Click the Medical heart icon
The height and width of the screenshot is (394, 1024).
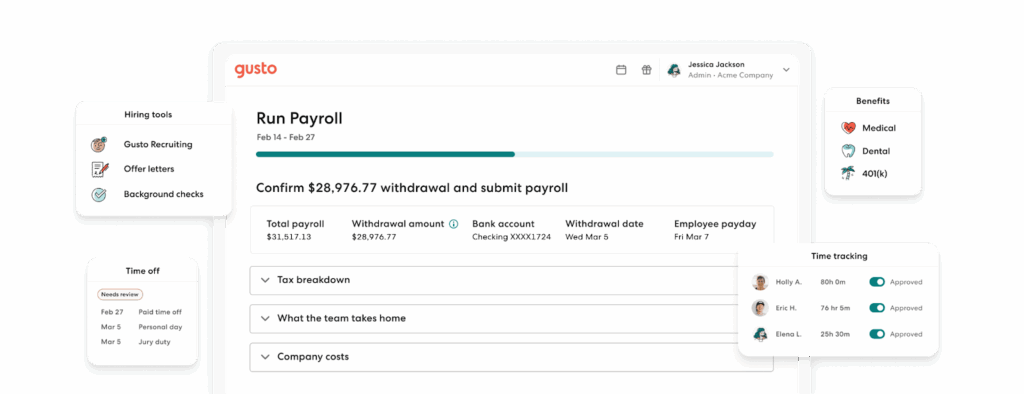pyautogui.click(x=848, y=128)
